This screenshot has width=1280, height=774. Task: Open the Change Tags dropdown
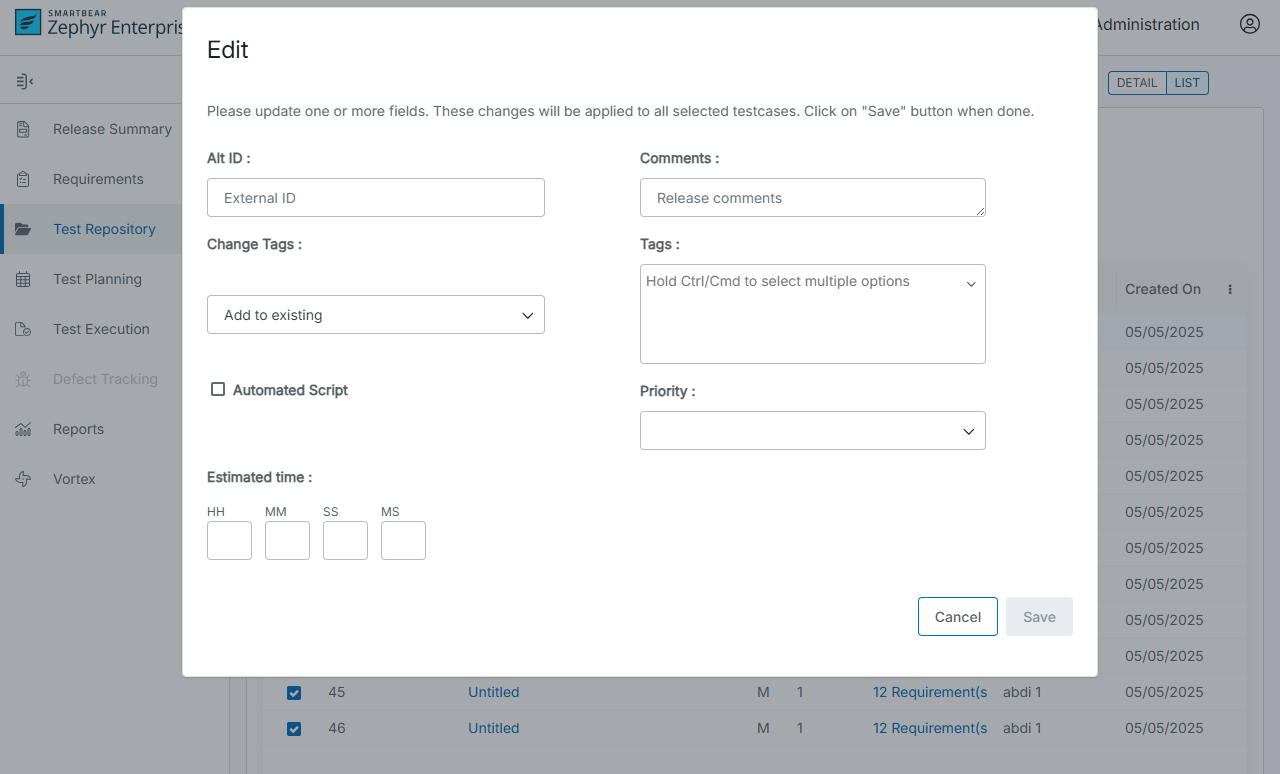pos(375,315)
